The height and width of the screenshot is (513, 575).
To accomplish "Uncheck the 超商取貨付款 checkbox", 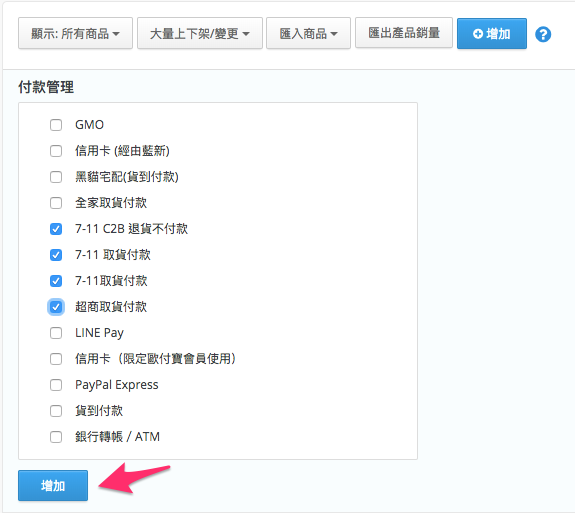I will 56,307.
